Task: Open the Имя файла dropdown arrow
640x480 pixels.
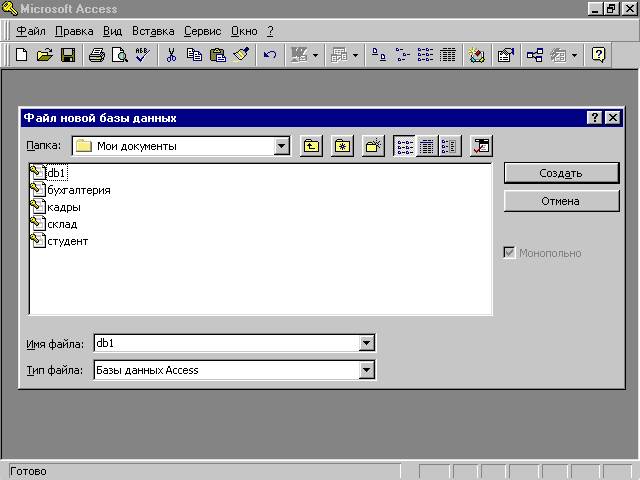Action: point(367,344)
